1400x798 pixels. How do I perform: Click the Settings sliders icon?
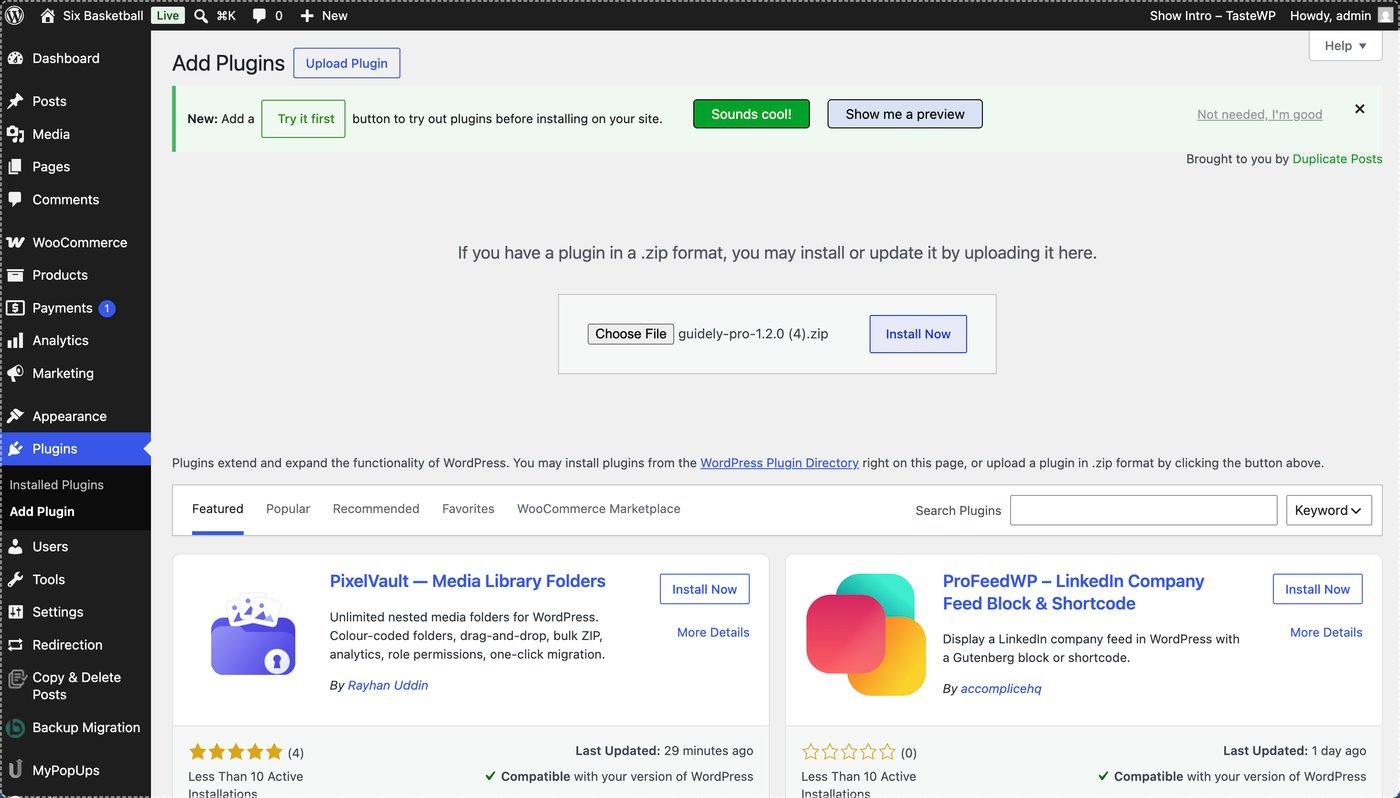pos(15,612)
